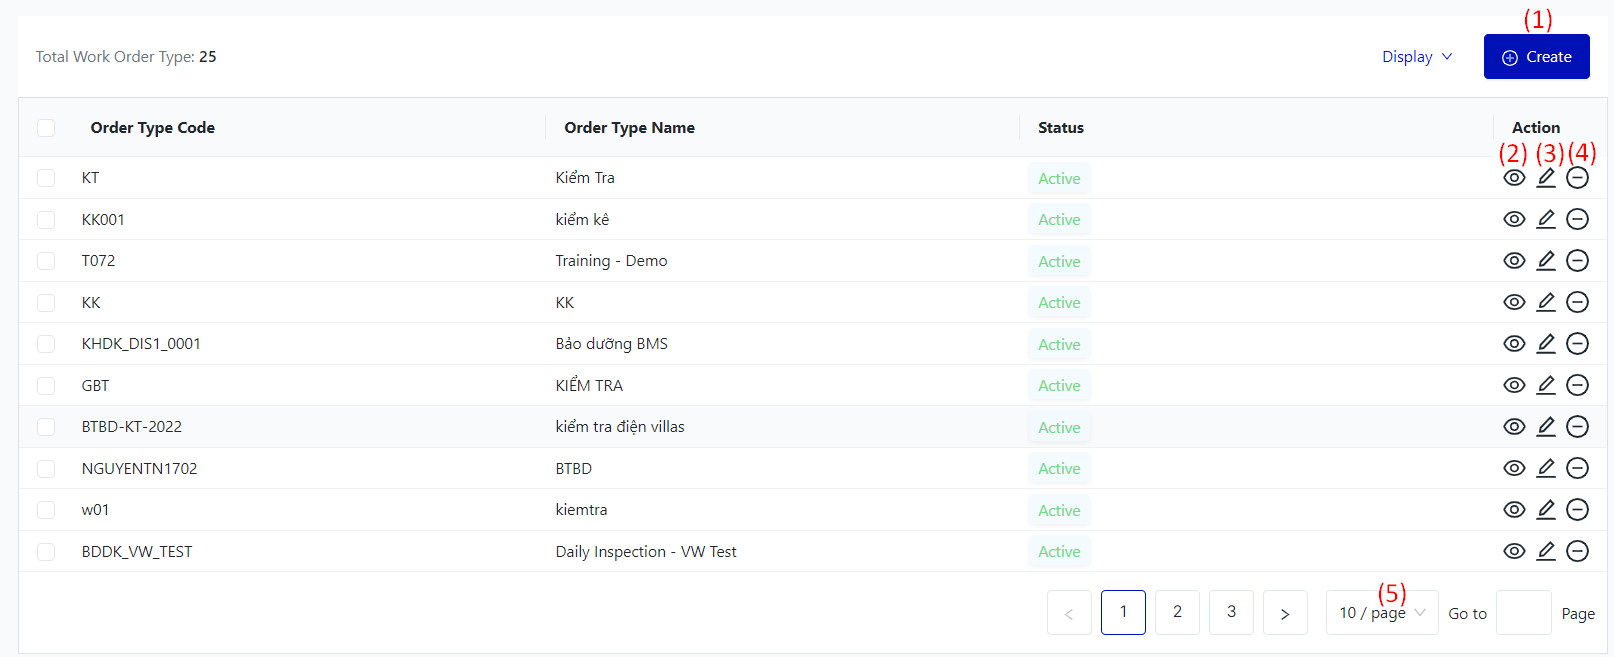Remove the BTBD-KT-2022 order type
This screenshot has width=1614, height=657.
(1577, 427)
